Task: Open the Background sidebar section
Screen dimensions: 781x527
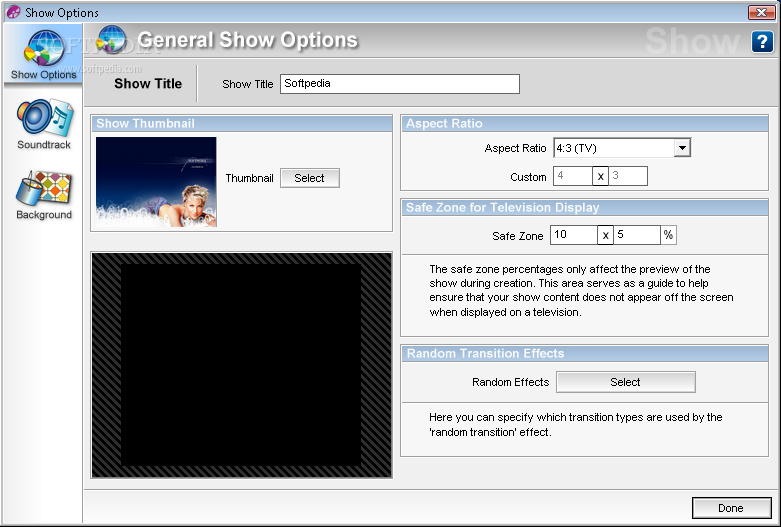Action: coord(44,195)
